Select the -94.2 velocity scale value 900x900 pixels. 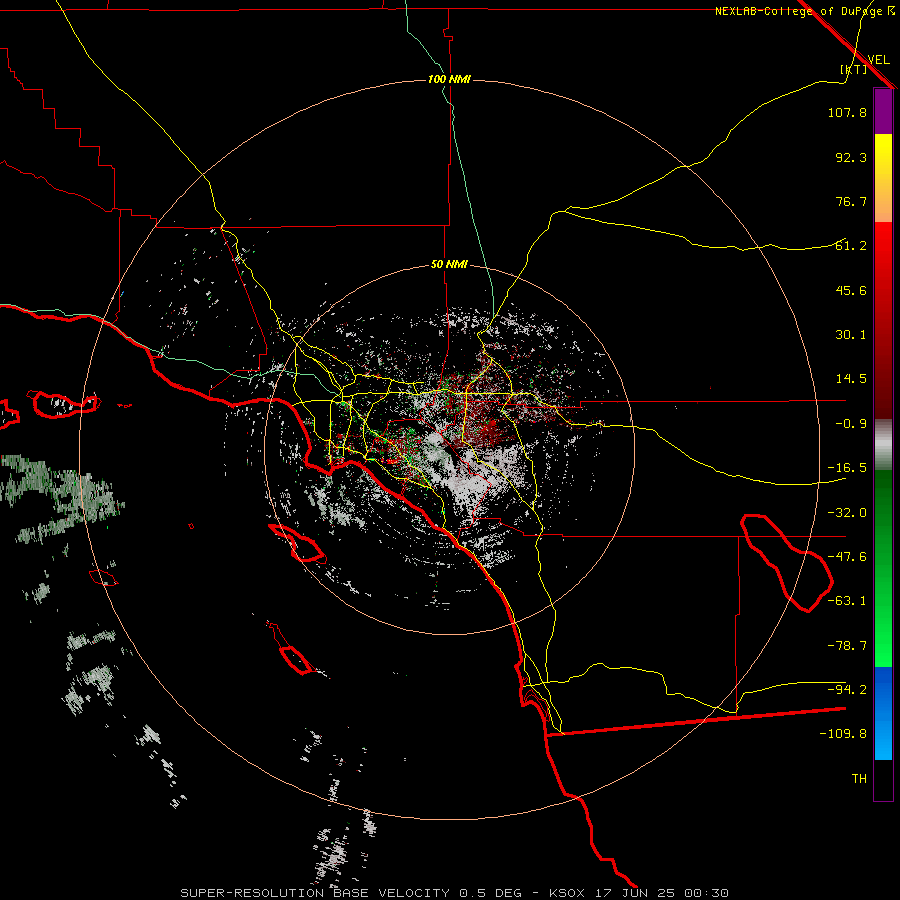(847, 690)
